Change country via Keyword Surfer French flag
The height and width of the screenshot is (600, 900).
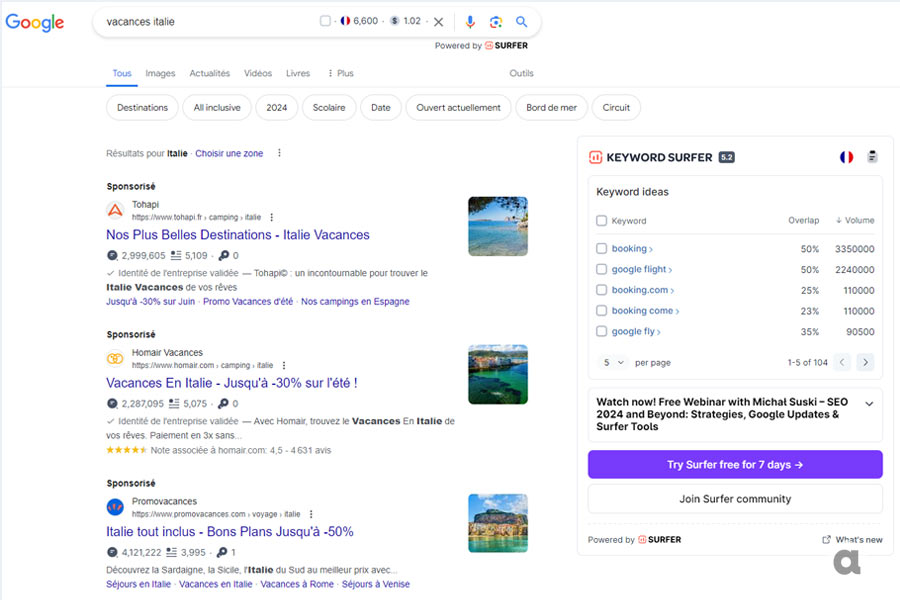coord(846,157)
